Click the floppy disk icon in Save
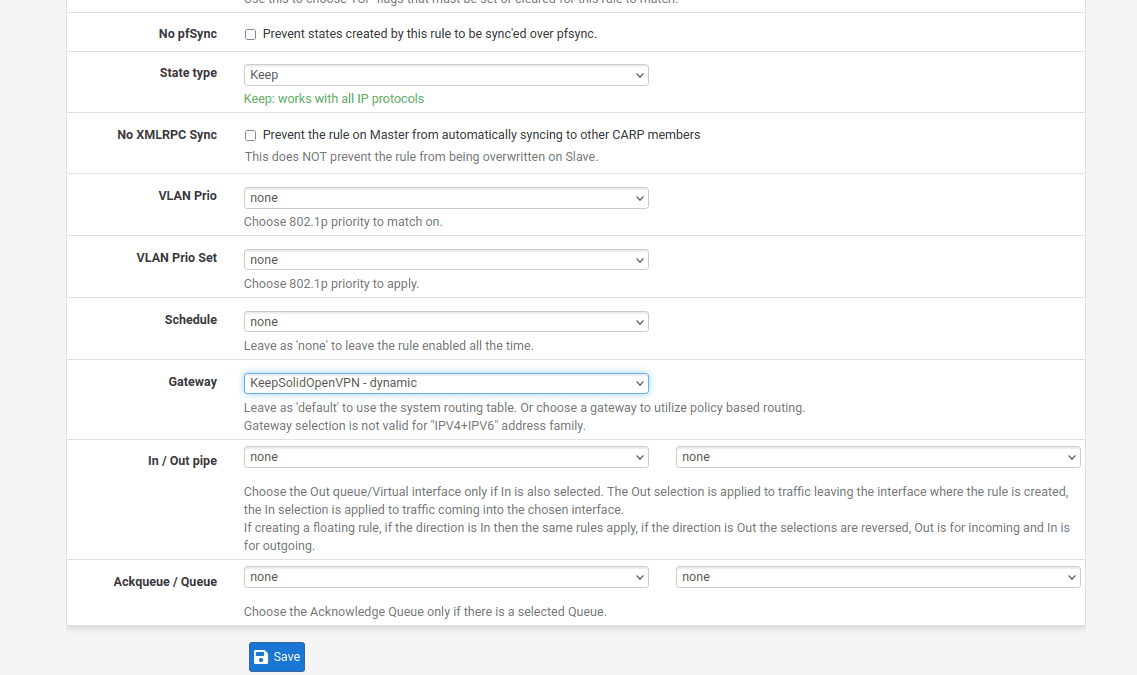Screen dimensions: 1137x675 [261, 657]
